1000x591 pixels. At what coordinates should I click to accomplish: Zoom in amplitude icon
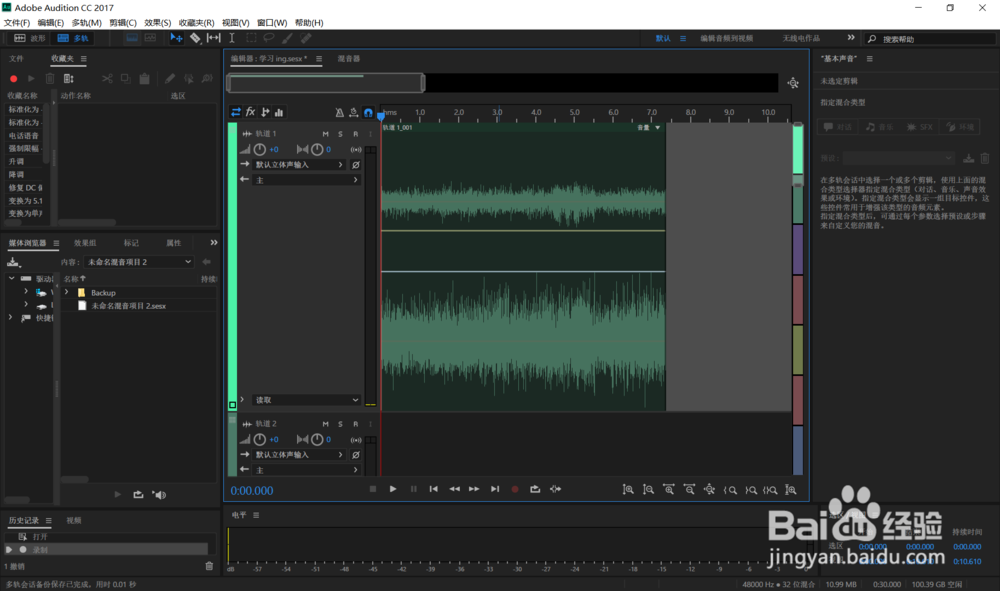(628, 490)
